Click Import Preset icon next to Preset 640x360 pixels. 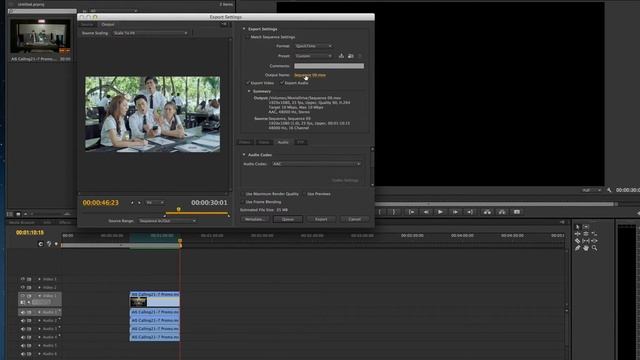pyautogui.click(x=351, y=56)
